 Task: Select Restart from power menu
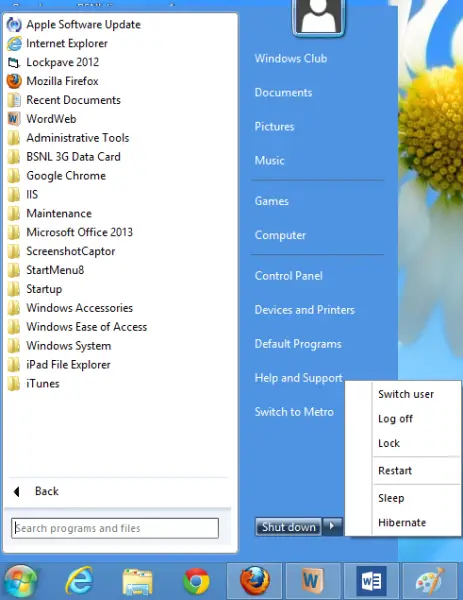click(x=395, y=471)
